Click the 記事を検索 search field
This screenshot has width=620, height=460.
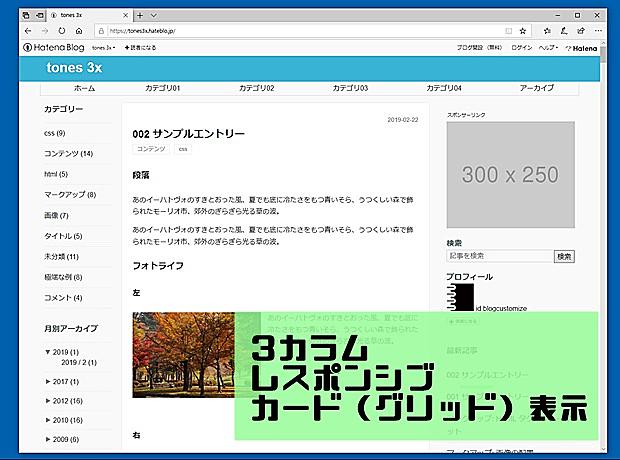(x=499, y=257)
